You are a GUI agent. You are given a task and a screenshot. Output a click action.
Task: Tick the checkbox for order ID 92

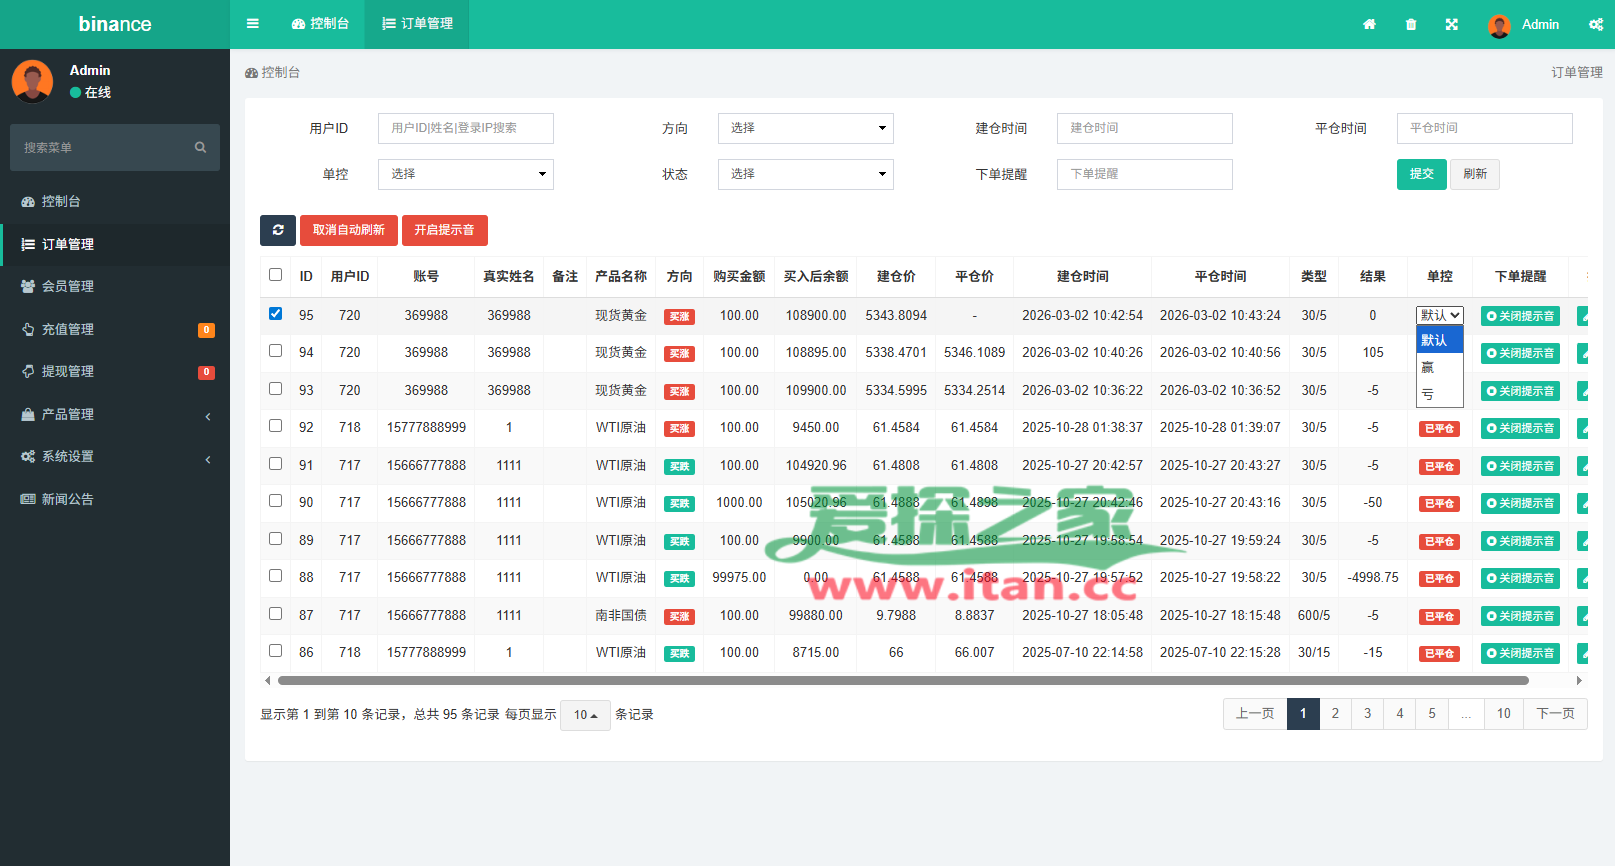pyautogui.click(x=276, y=426)
